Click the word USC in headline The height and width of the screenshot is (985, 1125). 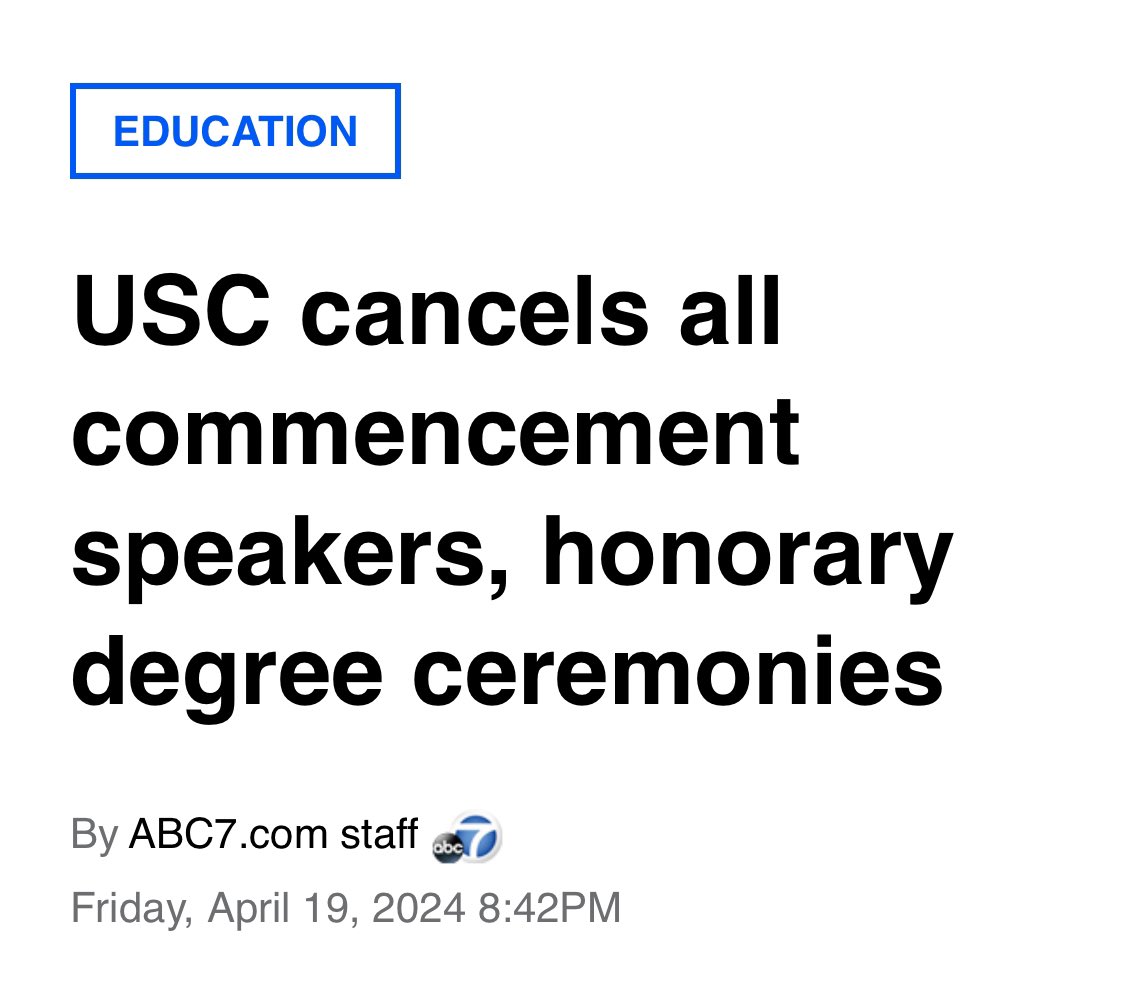(171, 312)
